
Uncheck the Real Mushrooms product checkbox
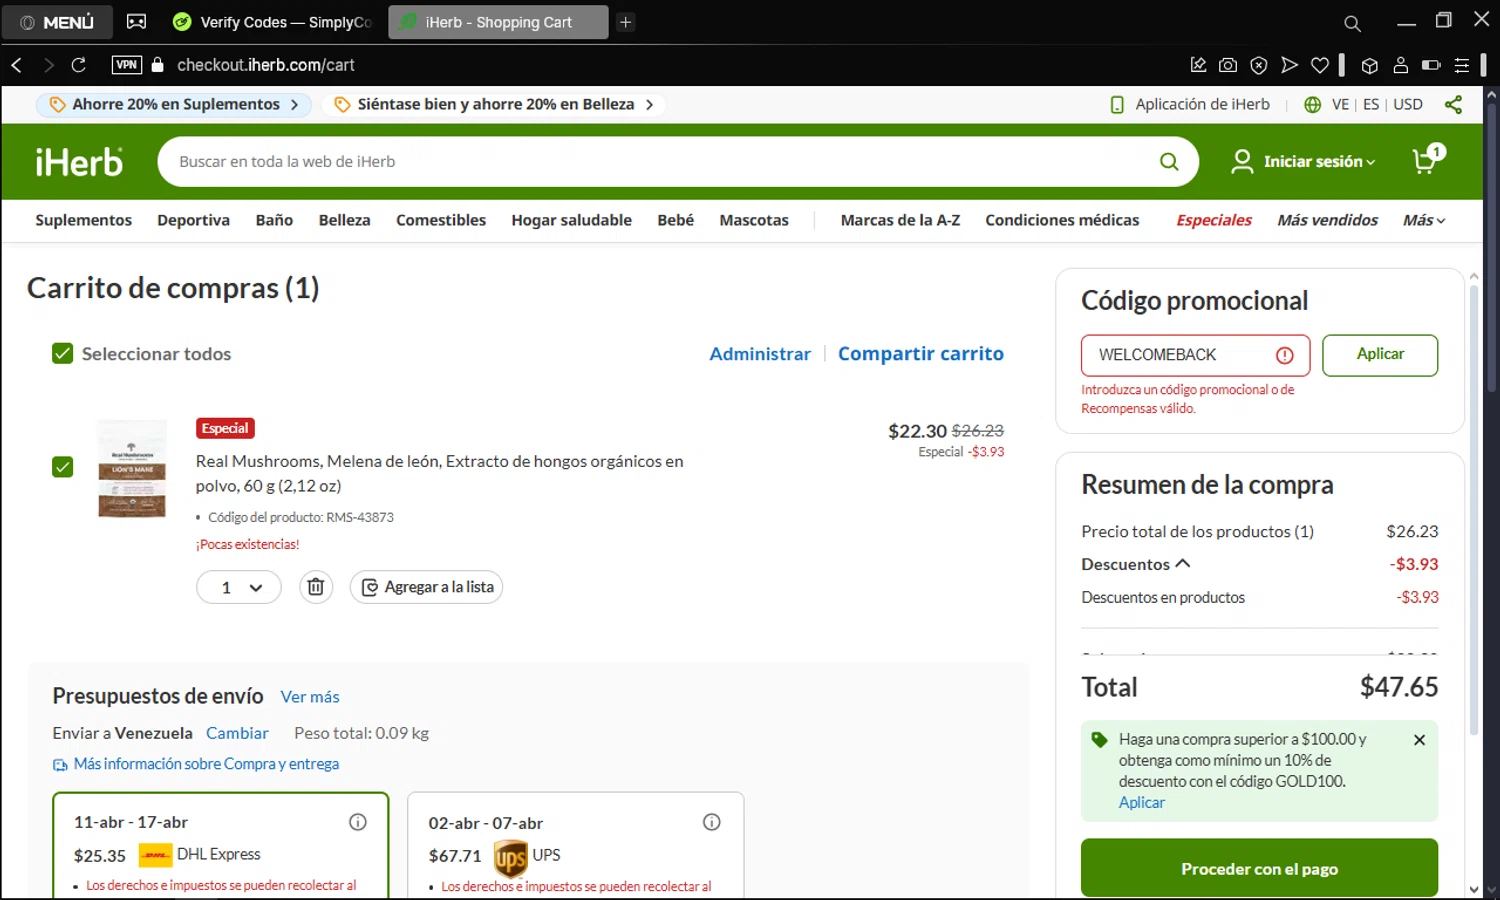62,467
